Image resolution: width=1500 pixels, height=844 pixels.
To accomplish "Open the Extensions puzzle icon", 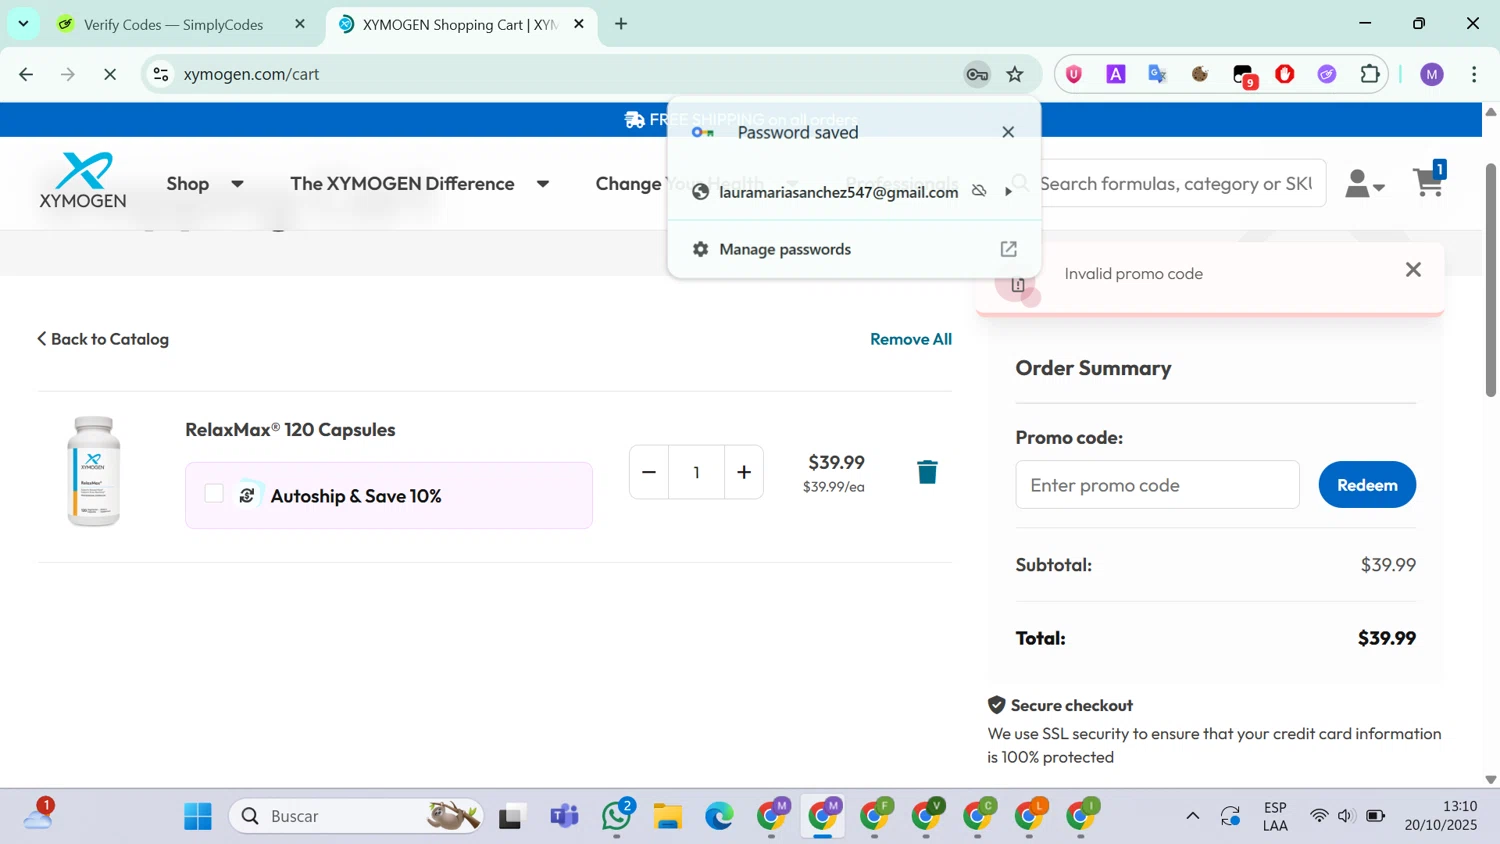I will (1370, 74).
